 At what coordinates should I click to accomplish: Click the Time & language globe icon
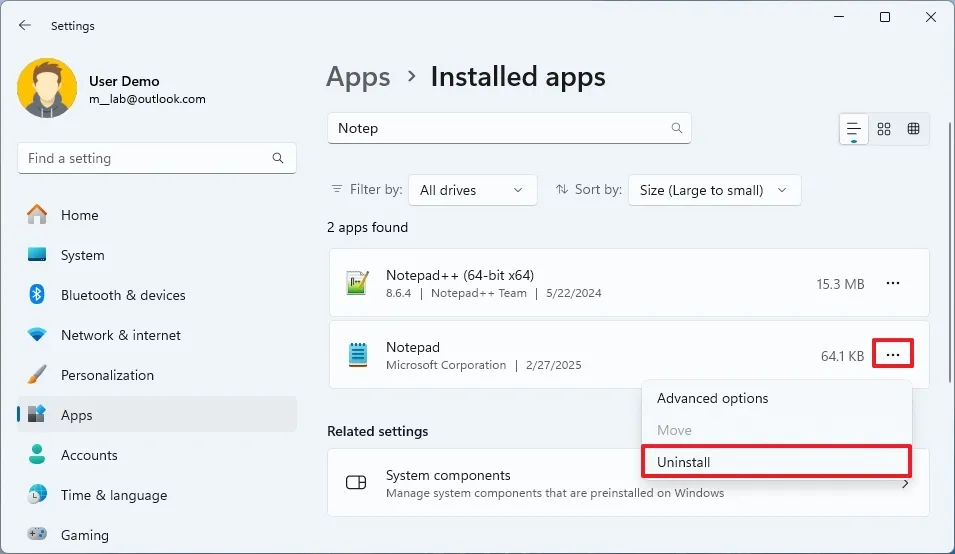(37, 494)
